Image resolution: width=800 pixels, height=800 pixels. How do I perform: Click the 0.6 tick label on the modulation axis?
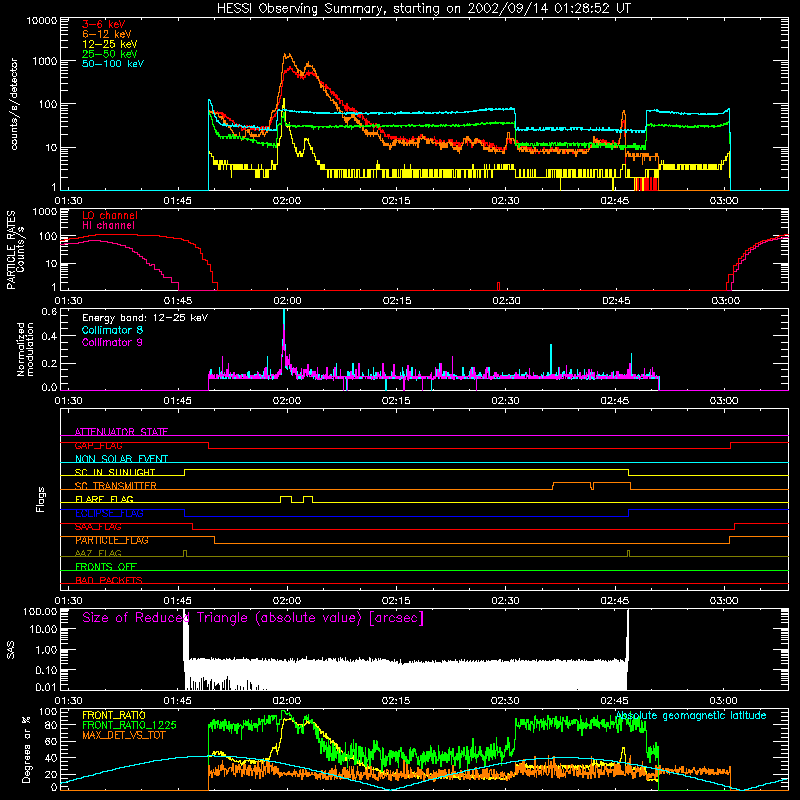coord(49,312)
